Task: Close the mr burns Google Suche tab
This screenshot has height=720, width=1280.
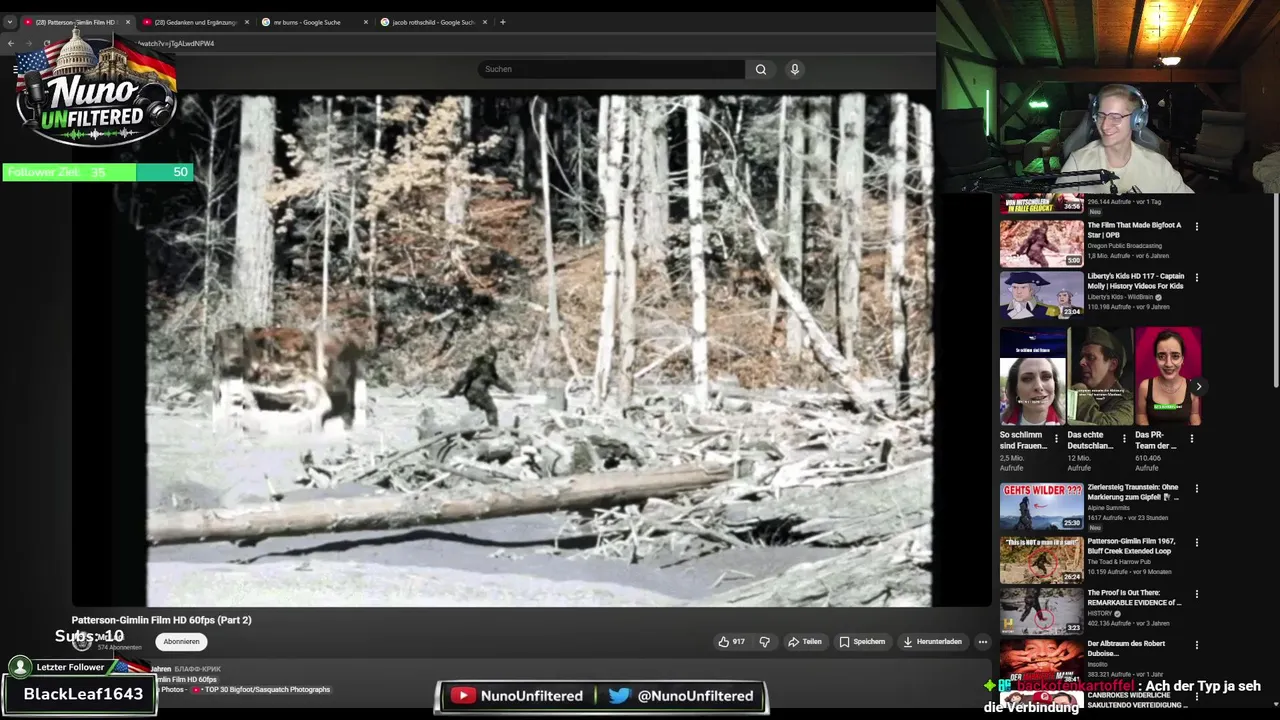Action: (x=366, y=22)
